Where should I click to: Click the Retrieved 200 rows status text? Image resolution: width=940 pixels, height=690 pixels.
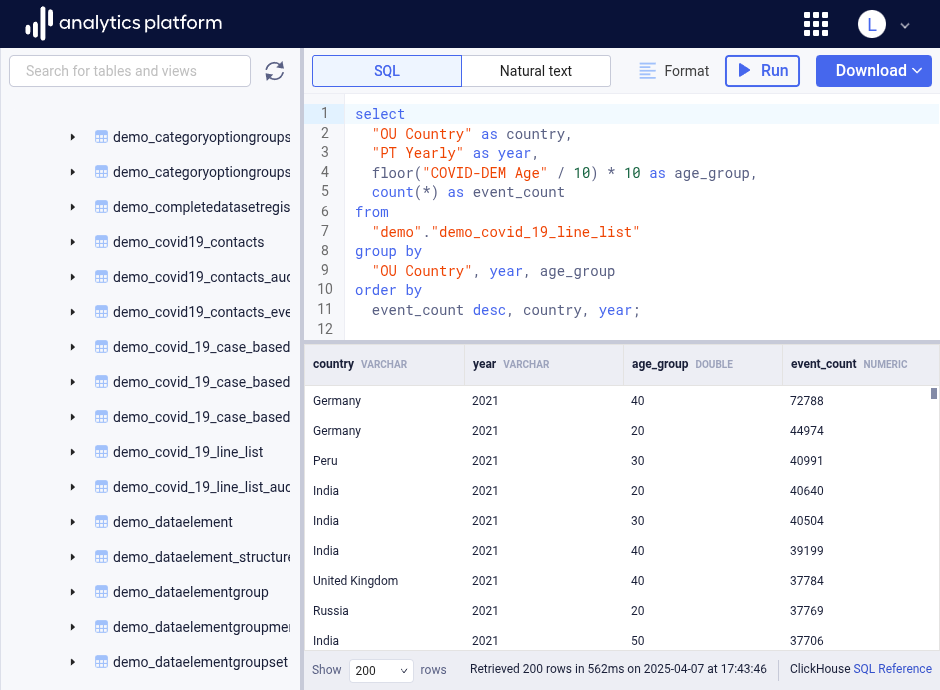(x=618, y=669)
